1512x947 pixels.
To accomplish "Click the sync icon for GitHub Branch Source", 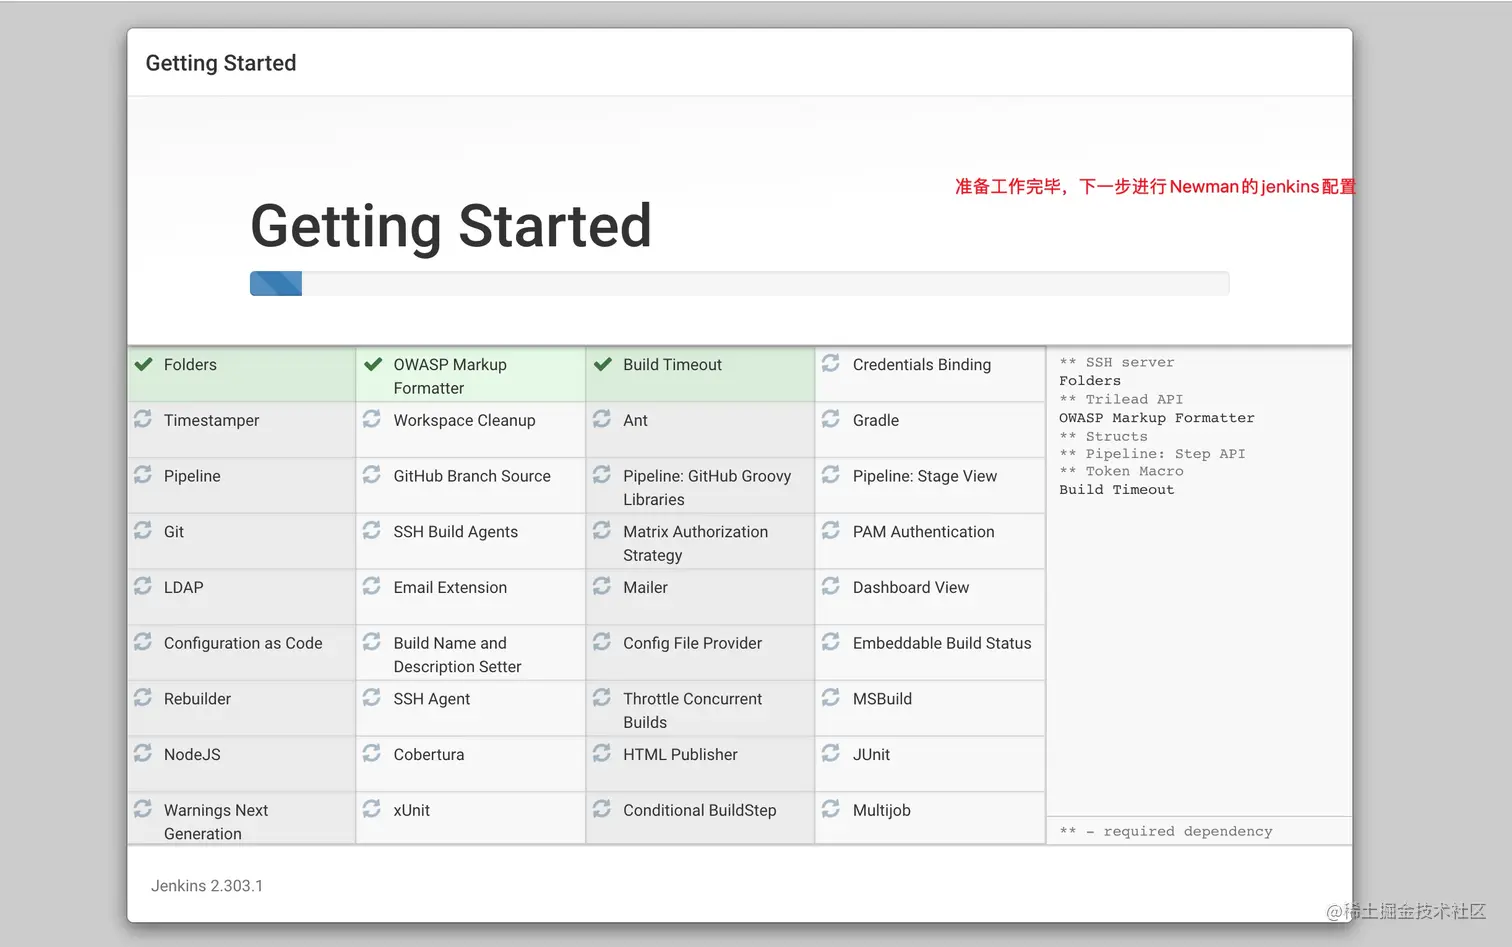I will pos(372,475).
